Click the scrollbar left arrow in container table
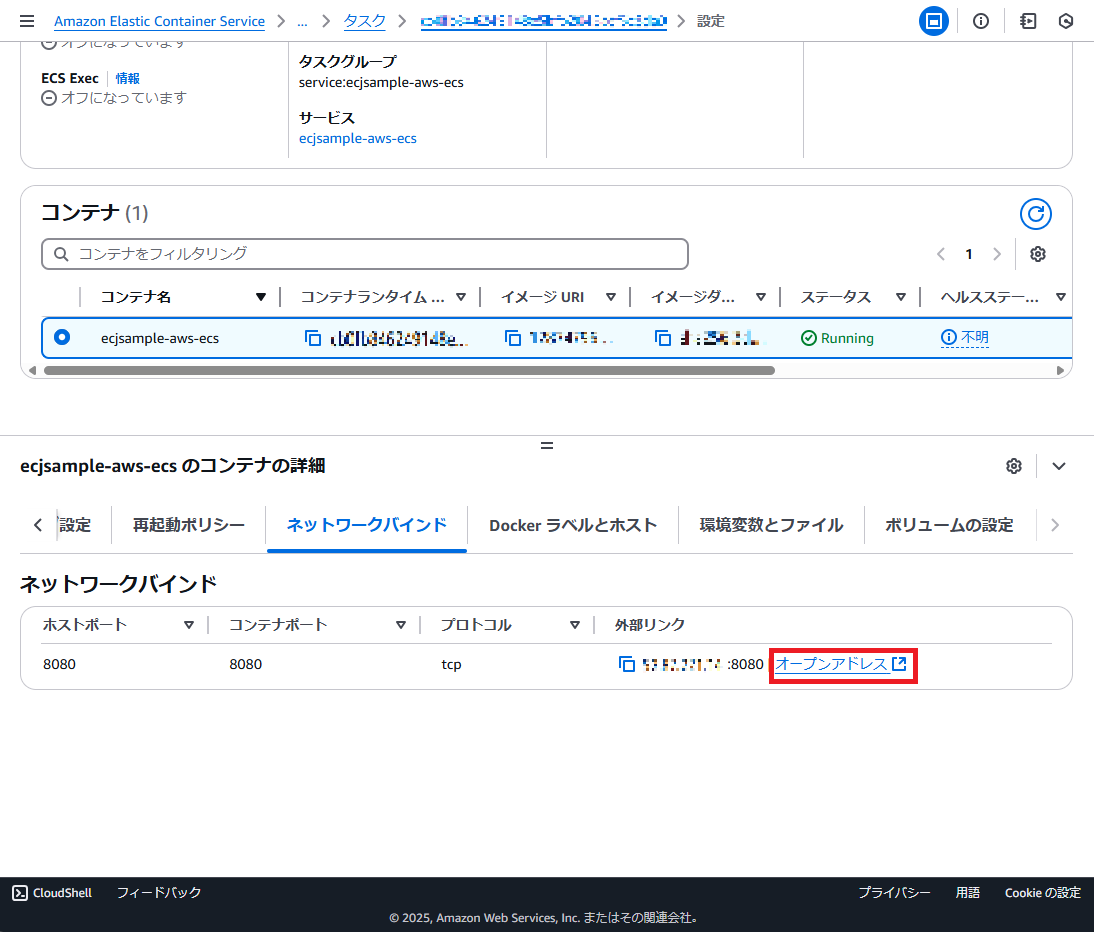 [33, 370]
